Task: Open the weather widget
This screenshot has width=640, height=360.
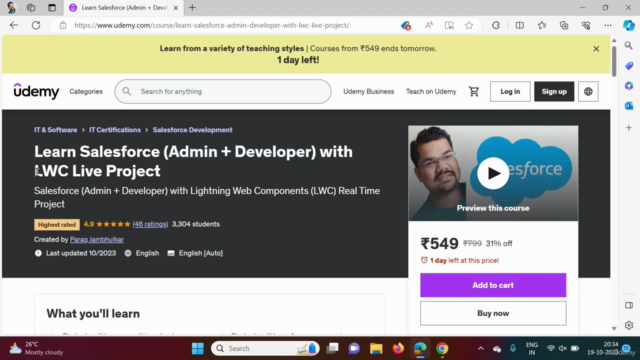Action: pyautogui.click(x=36, y=348)
